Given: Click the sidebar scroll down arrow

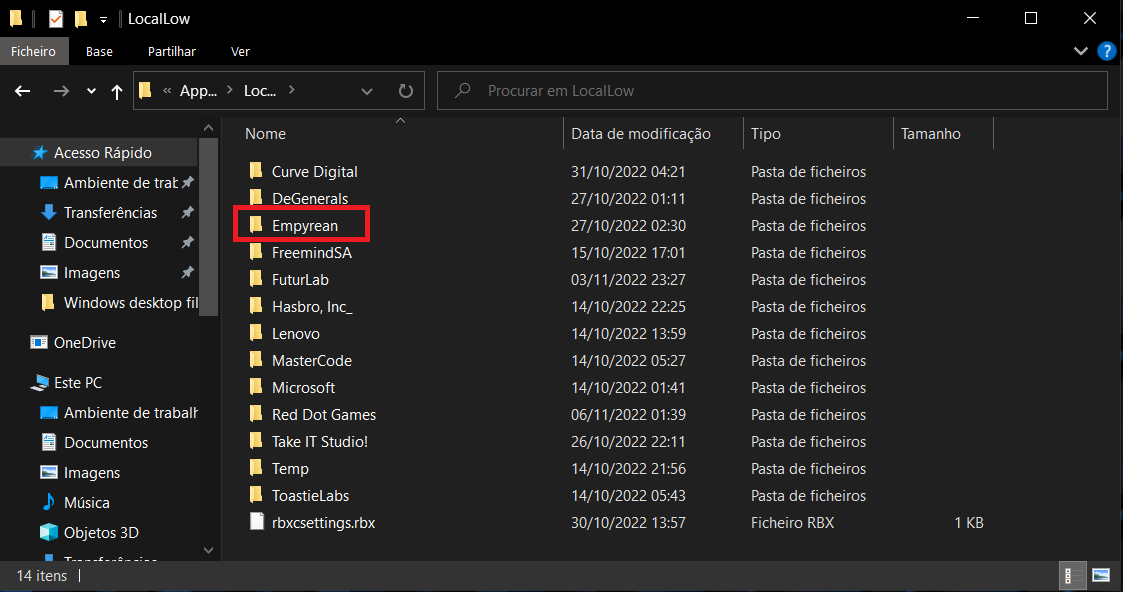Looking at the screenshot, I should click(x=208, y=549).
